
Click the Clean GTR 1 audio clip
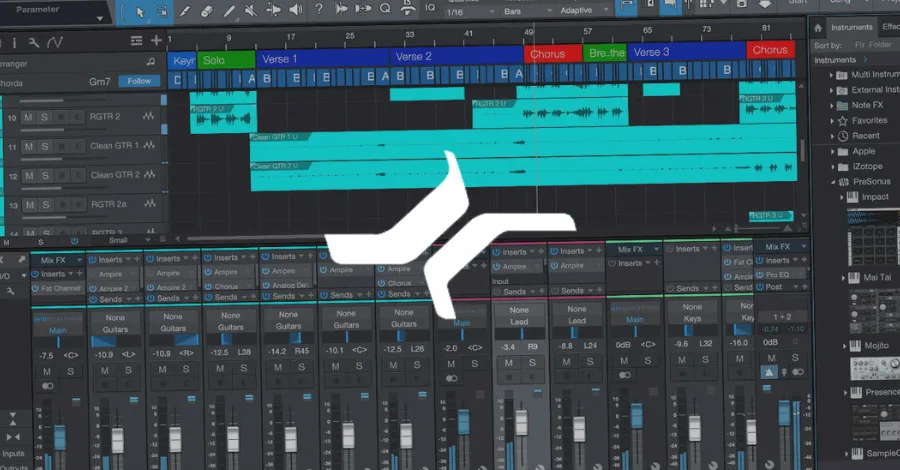point(523,143)
